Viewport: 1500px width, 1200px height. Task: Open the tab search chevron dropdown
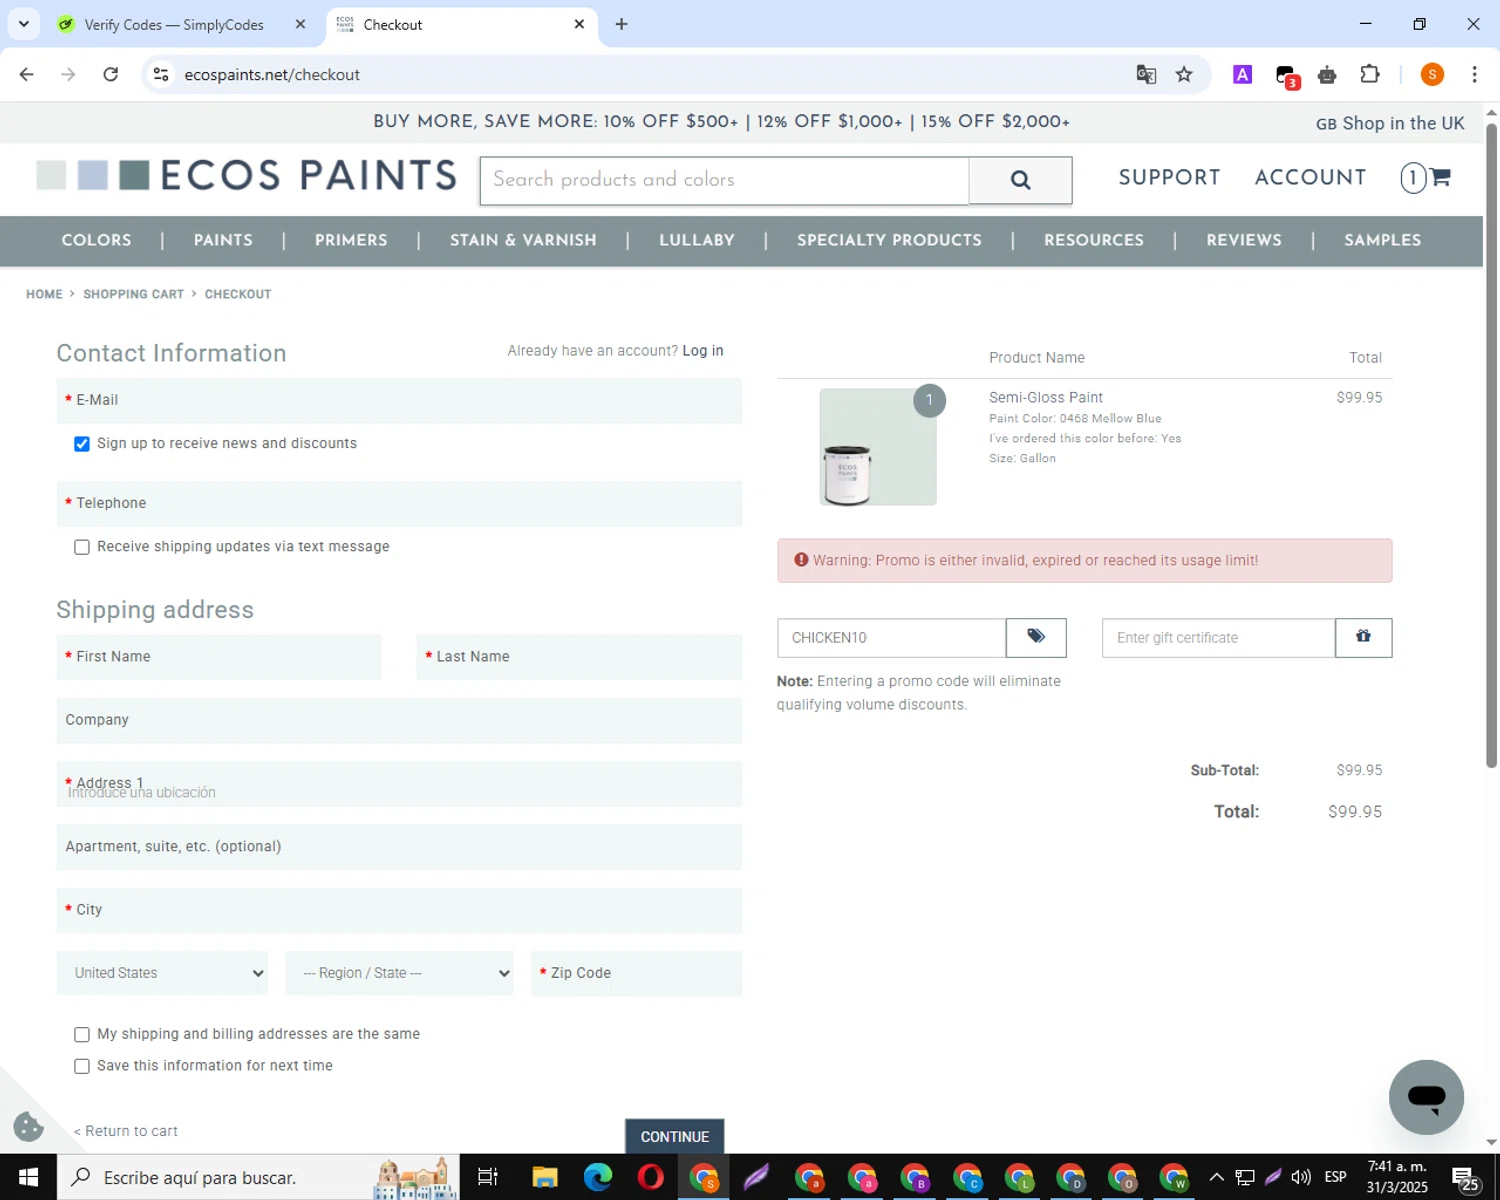pos(24,24)
